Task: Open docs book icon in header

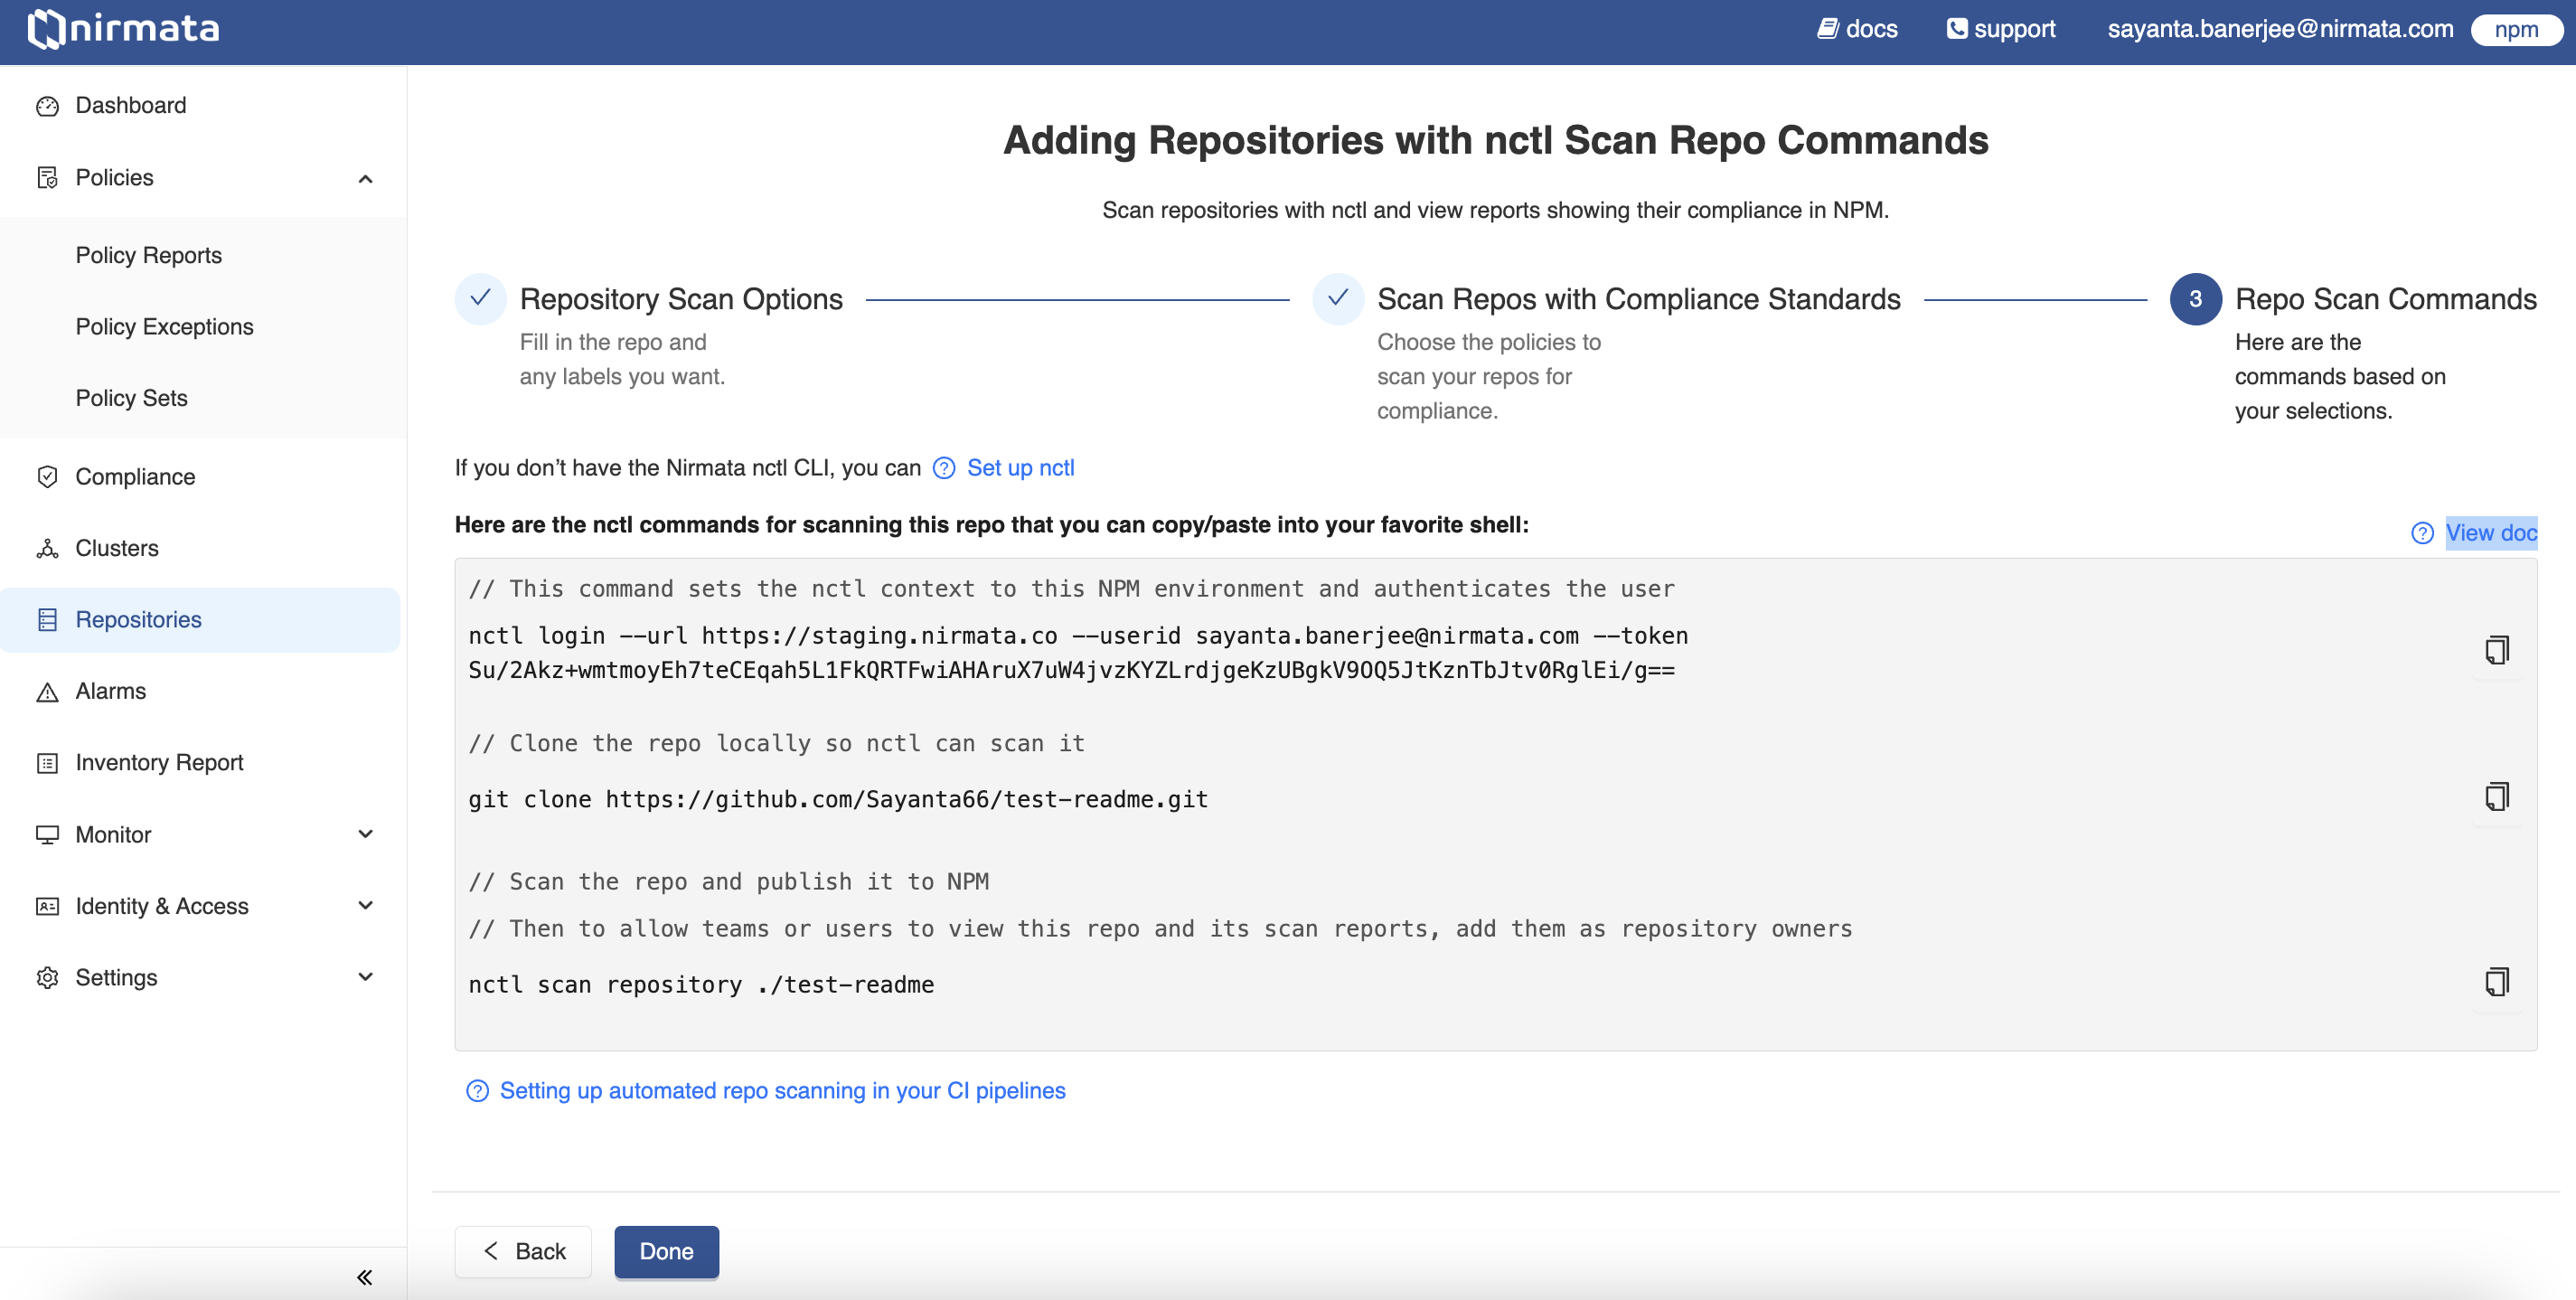Action: pos(1827,29)
